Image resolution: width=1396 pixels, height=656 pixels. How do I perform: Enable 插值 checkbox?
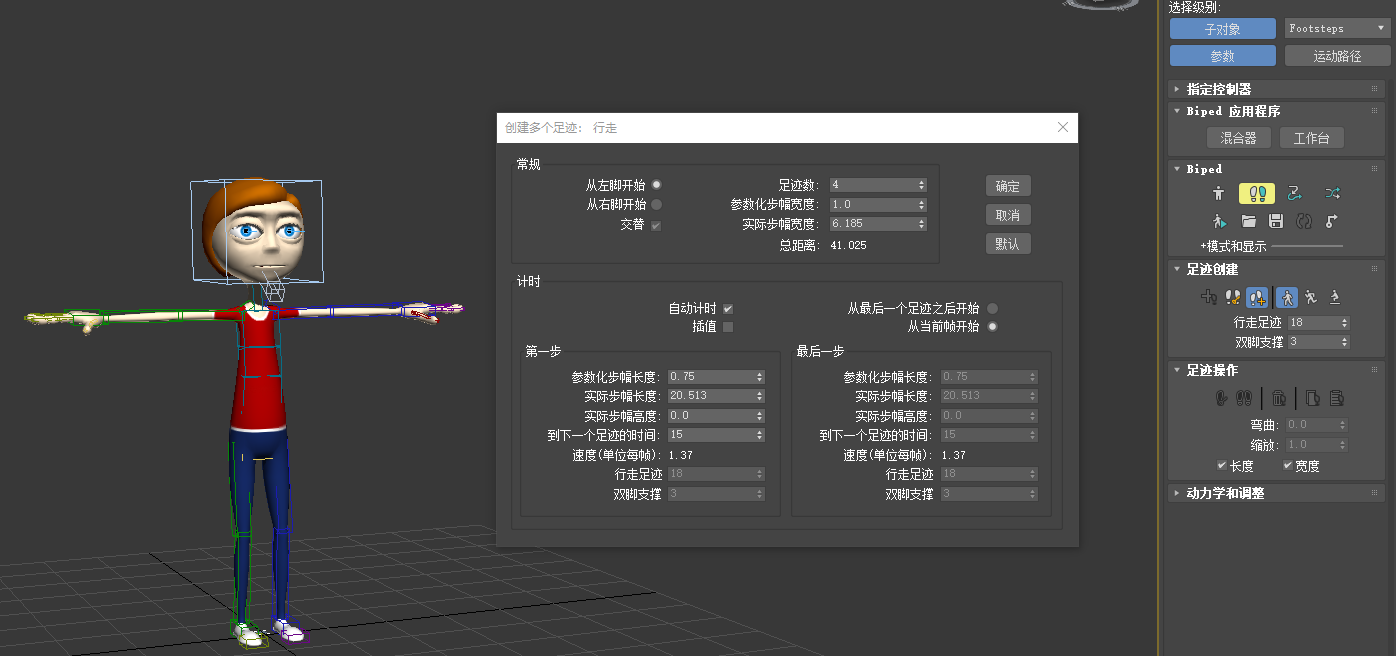tap(728, 327)
